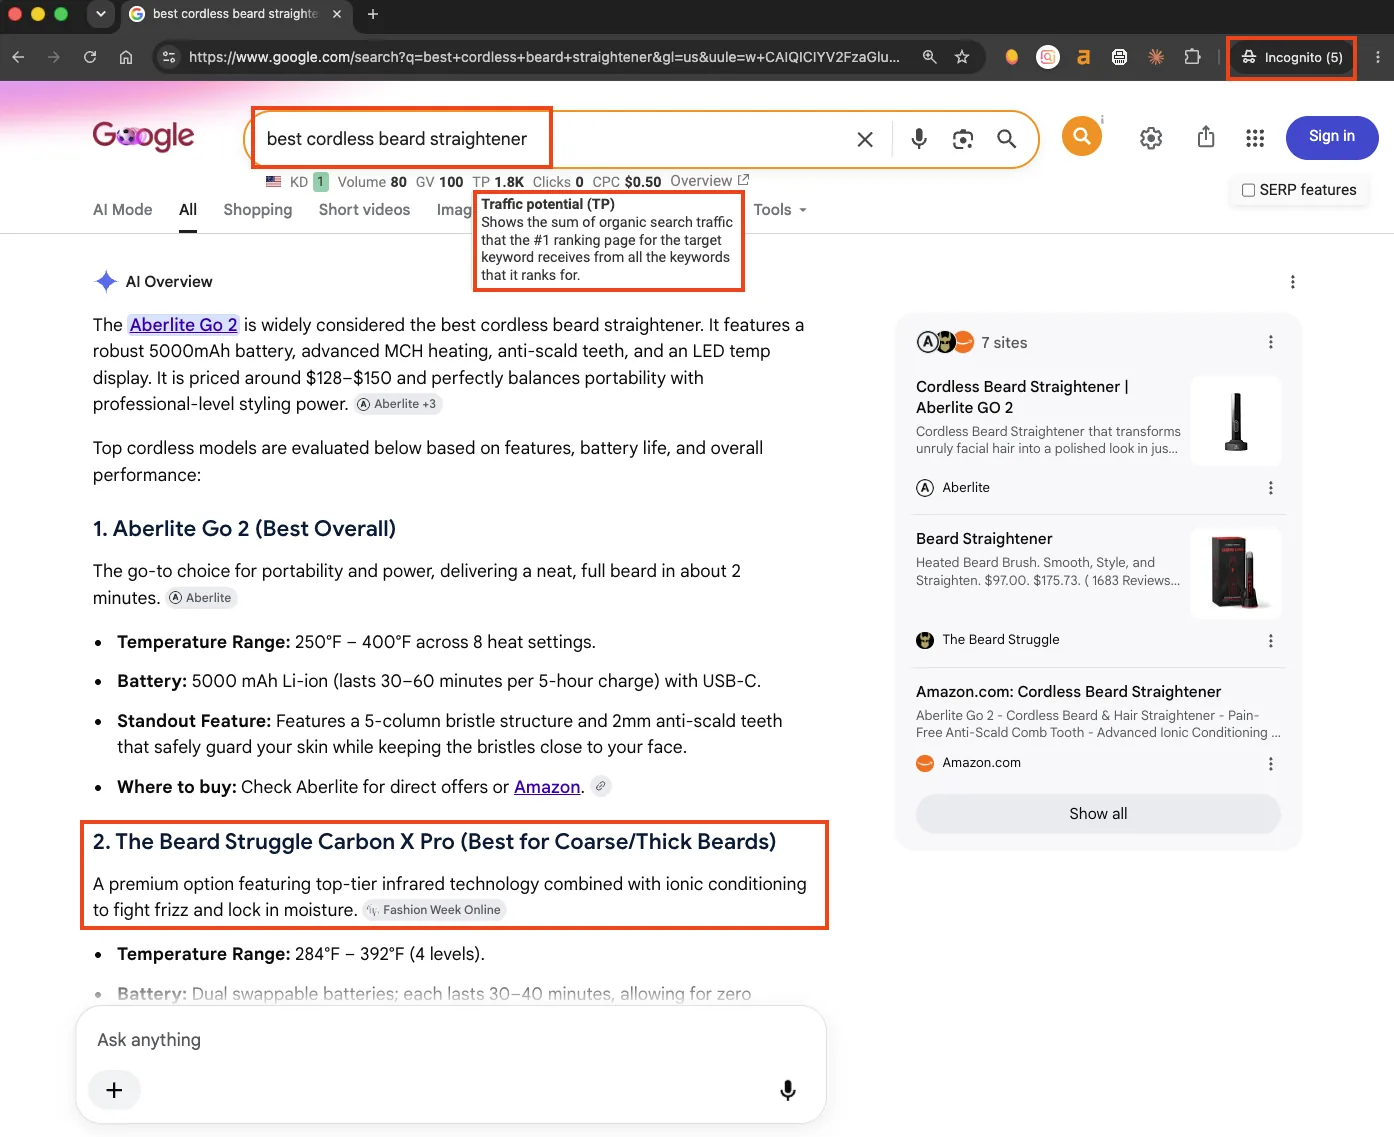This screenshot has height=1137, width=1394.
Task: Open the Short videos tab
Action: (x=365, y=210)
